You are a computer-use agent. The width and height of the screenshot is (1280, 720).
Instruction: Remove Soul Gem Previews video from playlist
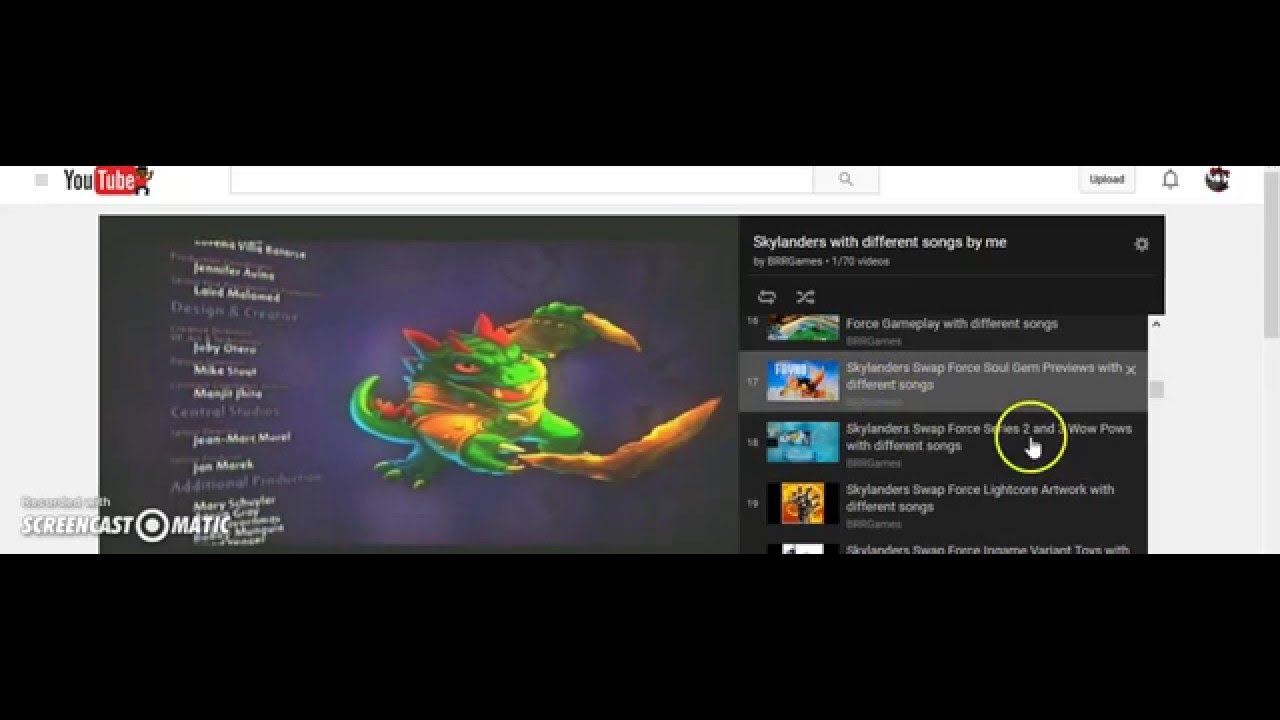tap(1131, 370)
